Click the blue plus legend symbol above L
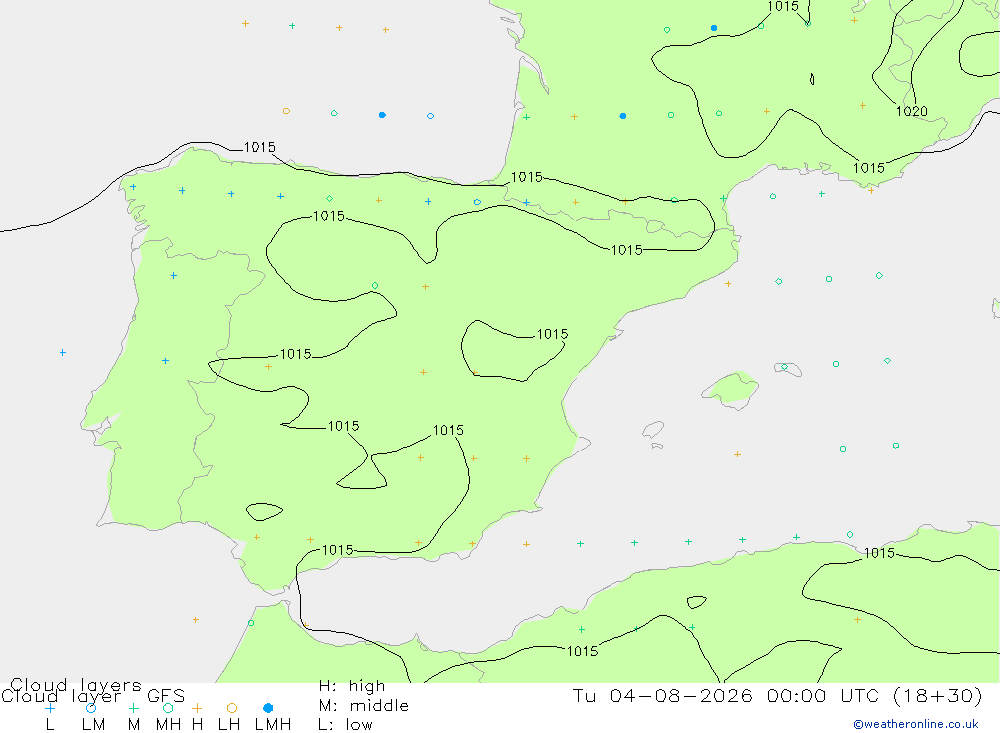 pos(50,708)
